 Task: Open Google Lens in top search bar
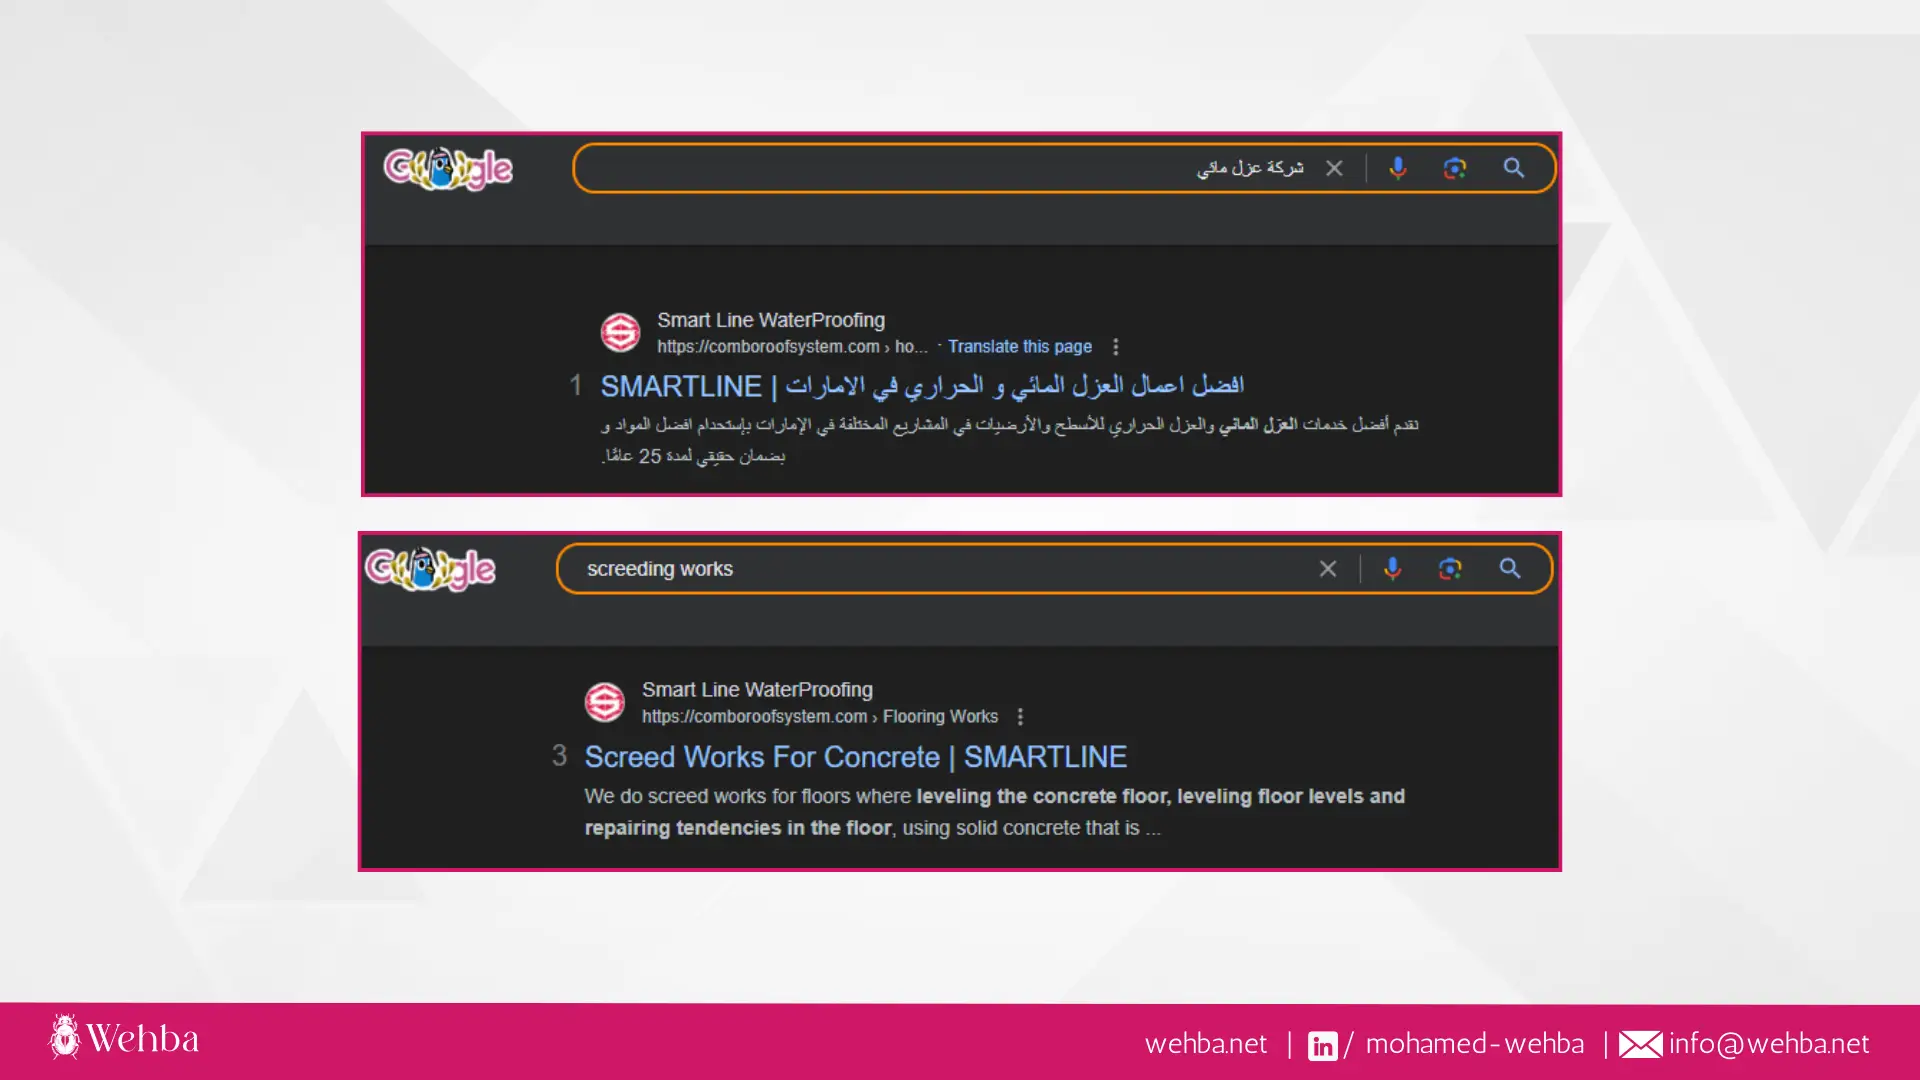coord(1455,168)
